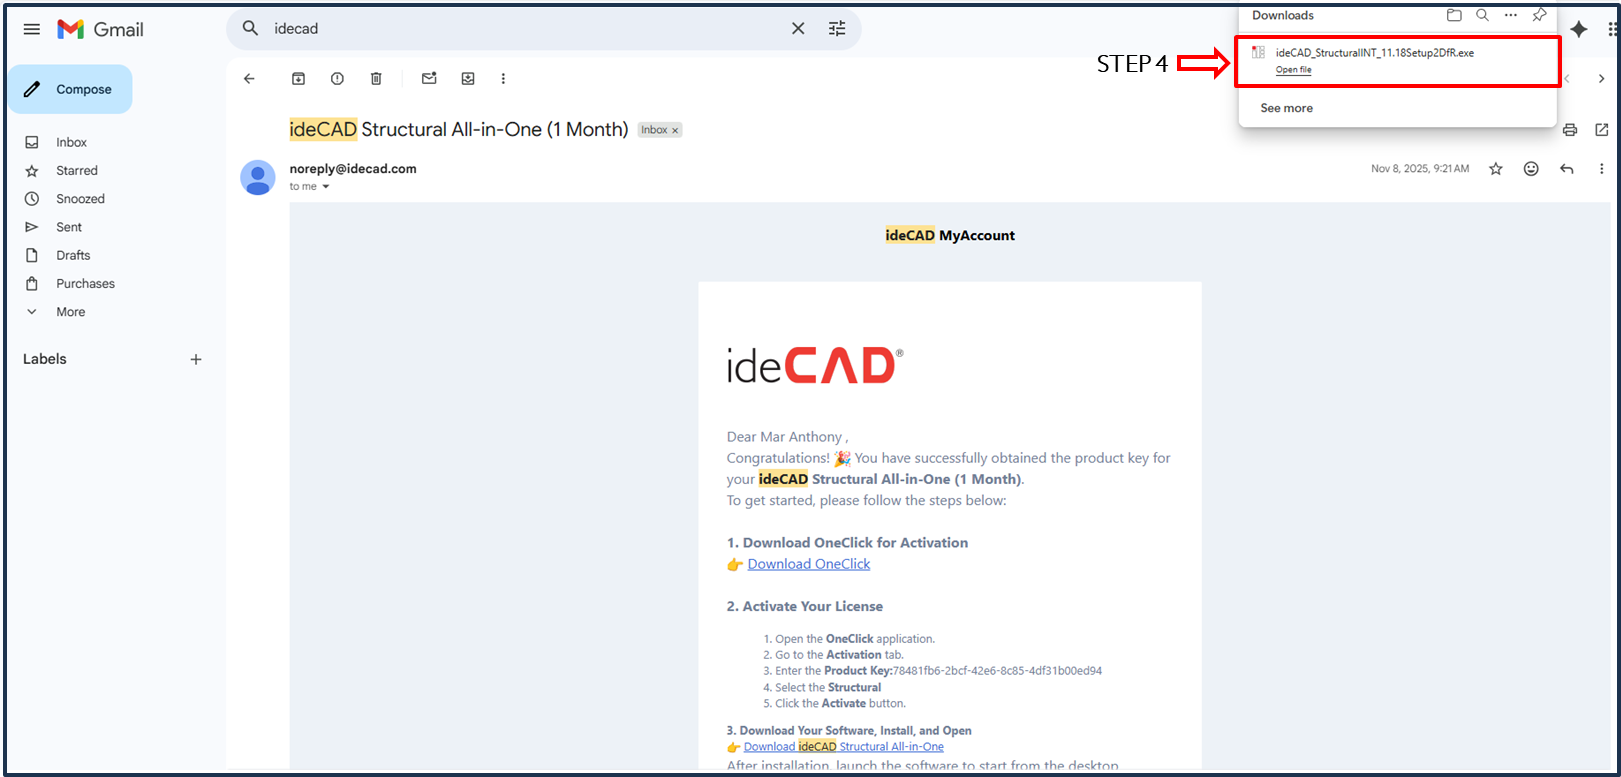
Task: Show search options filter icon
Action: [x=837, y=28]
